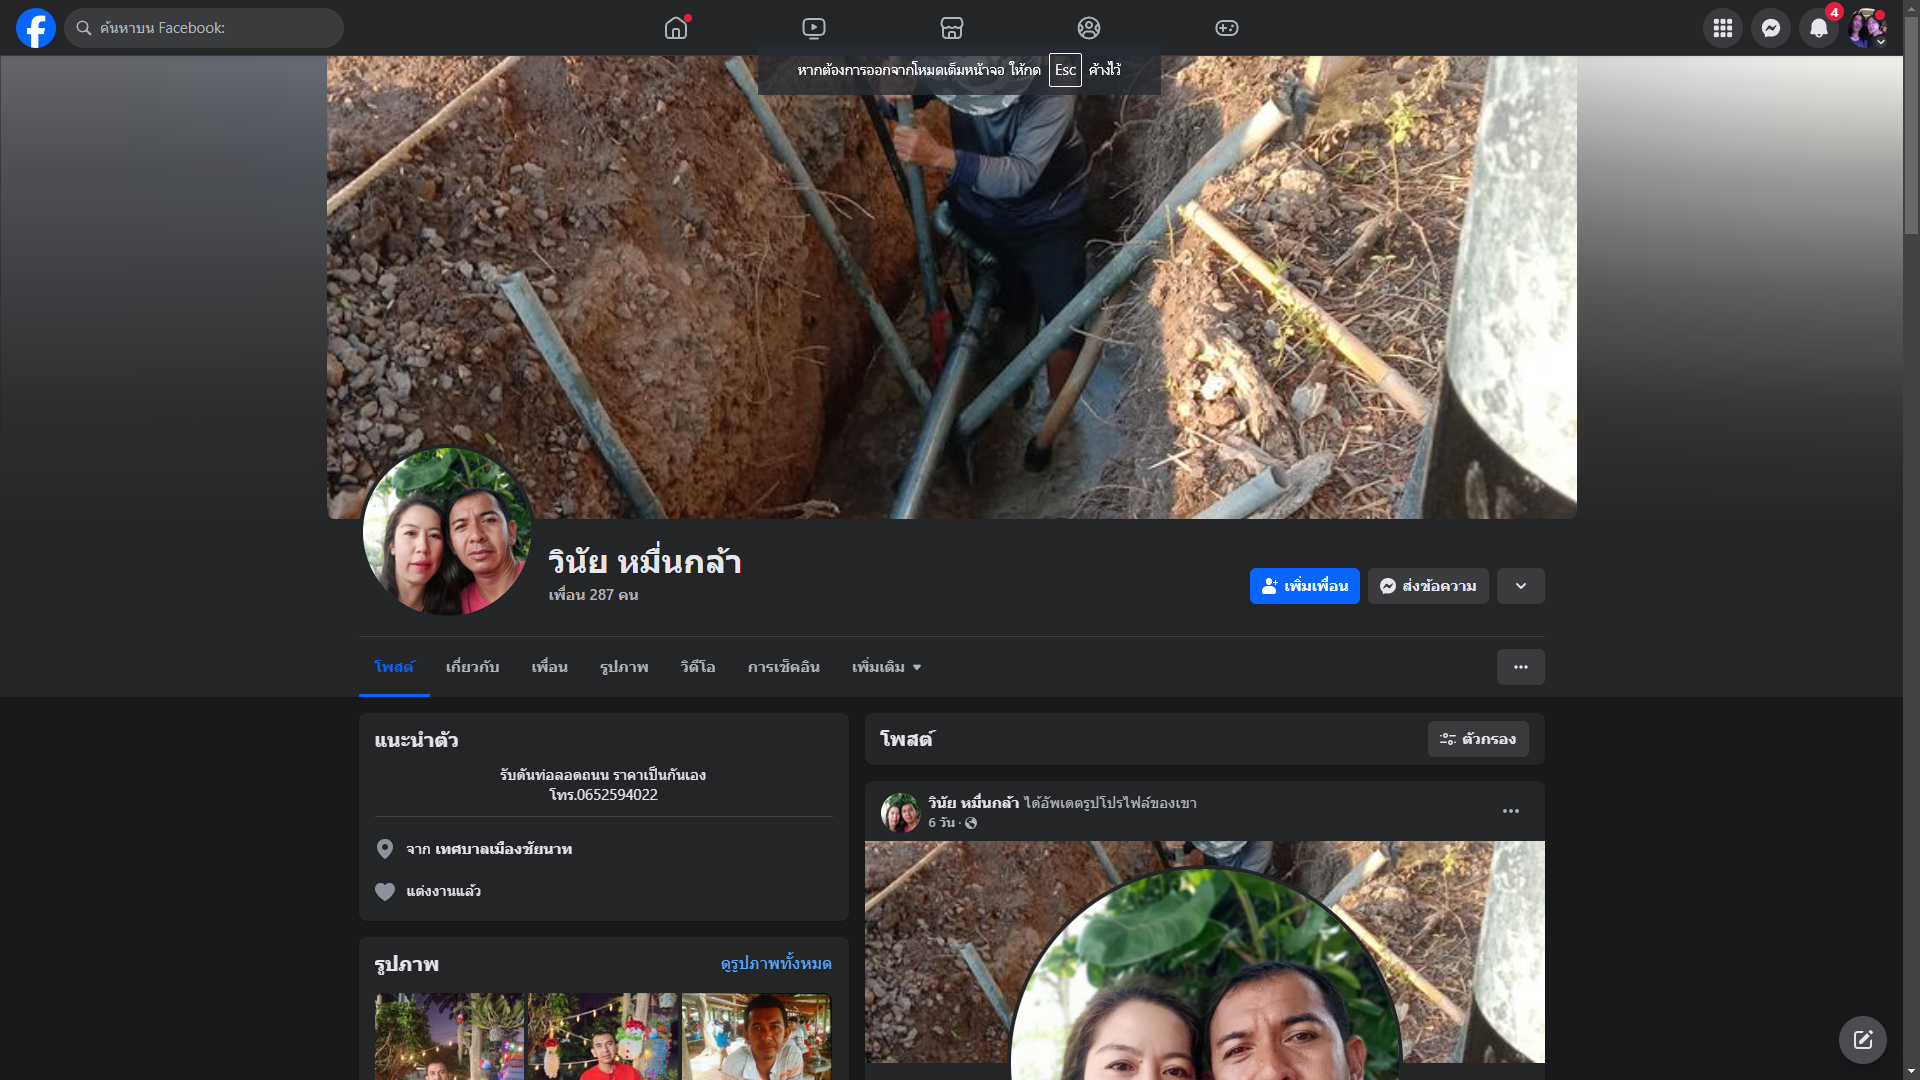Open the Marketplace store icon
Image resolution: width=1920 pixels, height=1080 pixels.
click(952, 28)
